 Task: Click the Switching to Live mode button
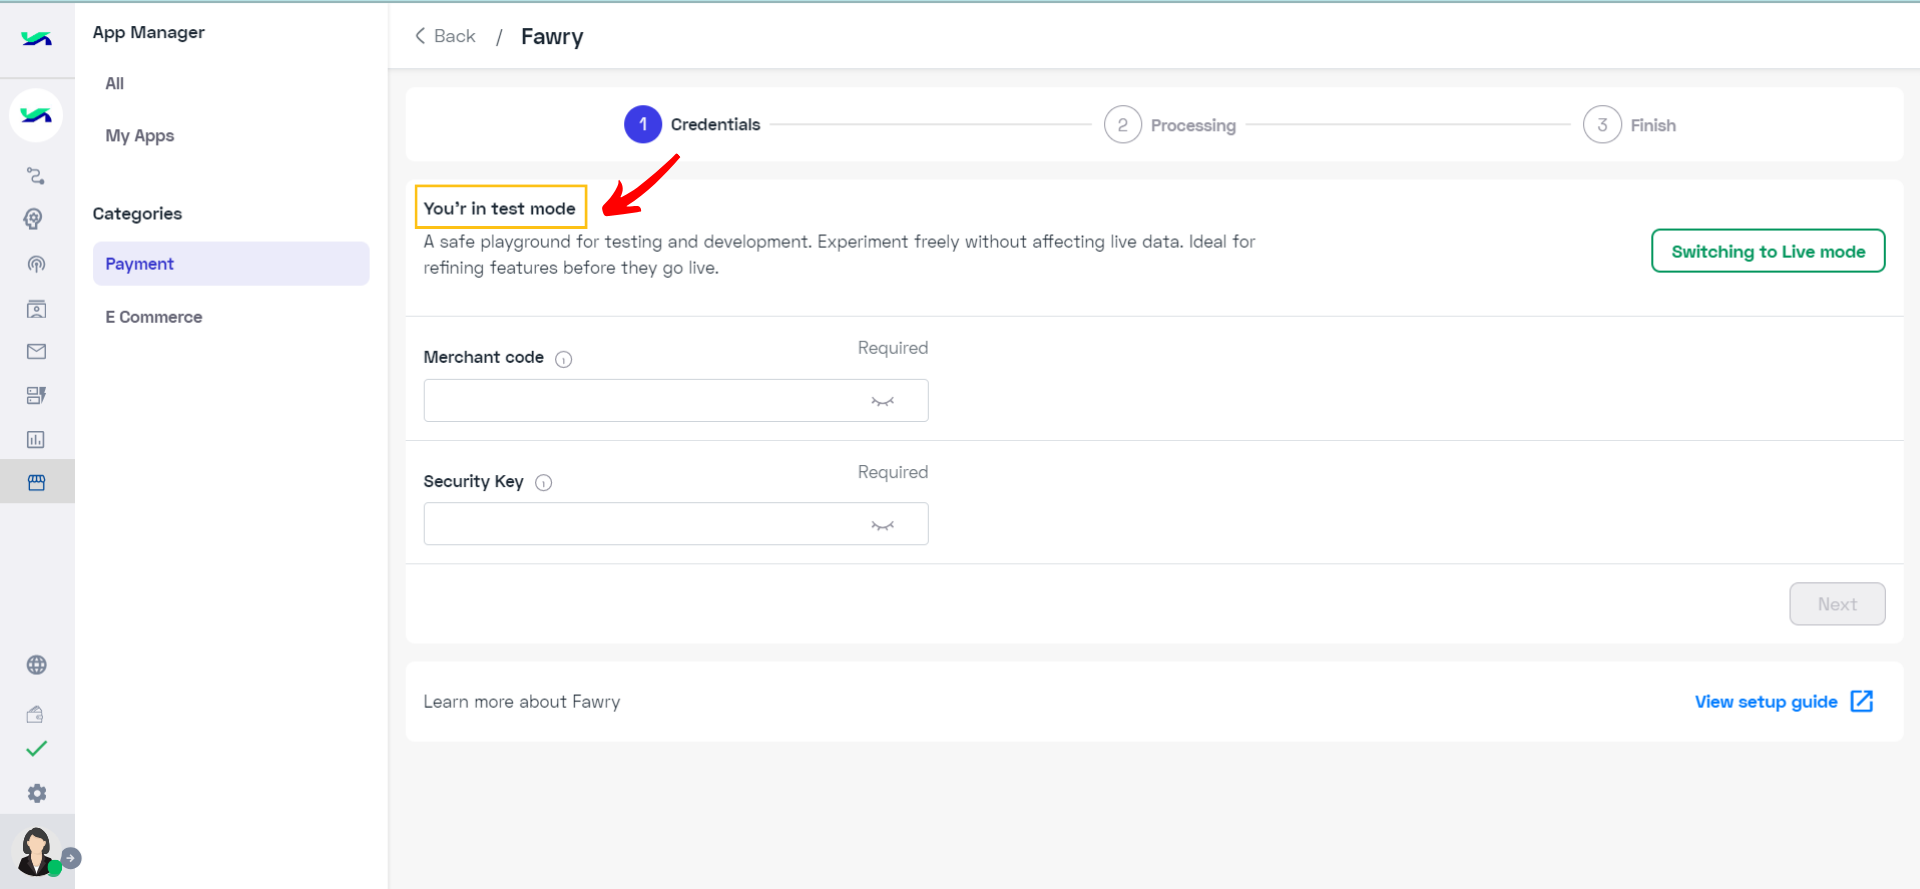click(x=1768, y=251)
